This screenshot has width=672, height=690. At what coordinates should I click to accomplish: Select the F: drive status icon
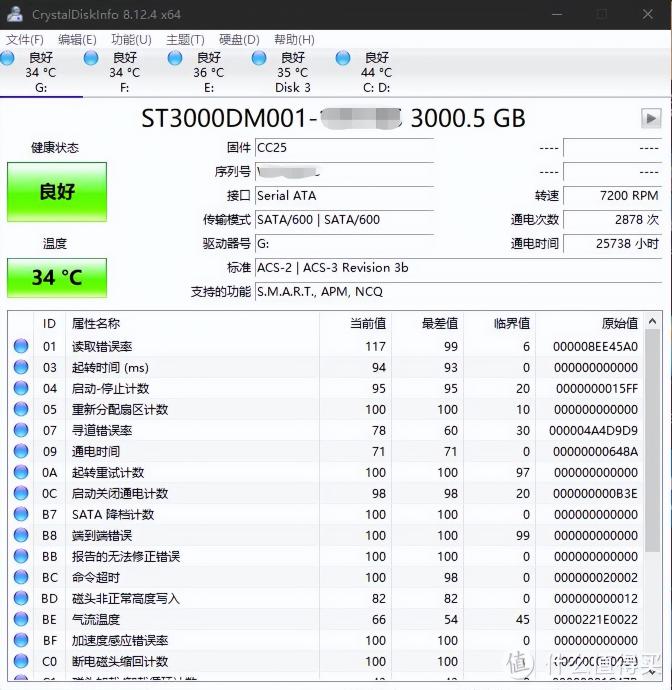click(91, 58)
